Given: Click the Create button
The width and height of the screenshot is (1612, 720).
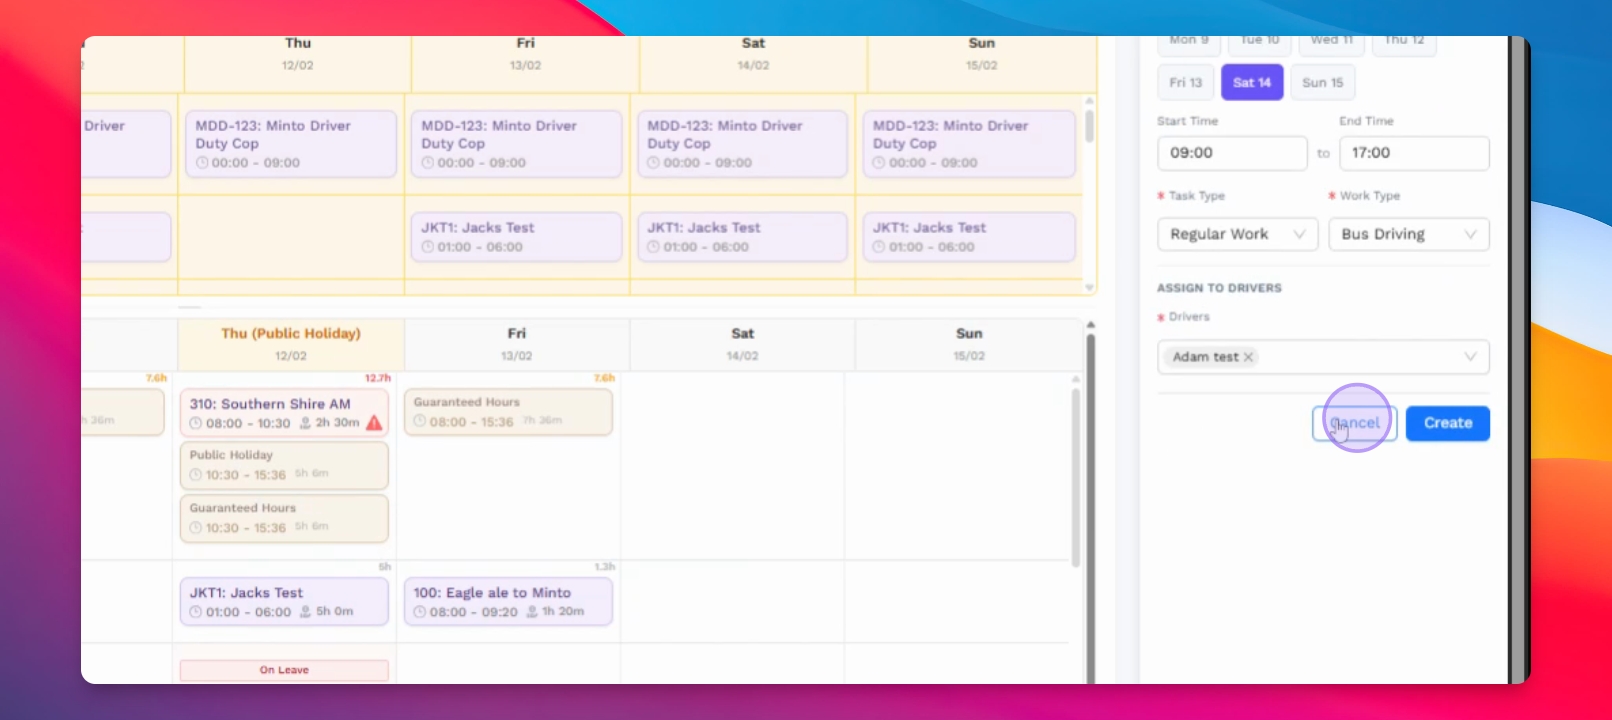Looking at the screenshot, I should pyautogui.click(x=1448, y=423).
